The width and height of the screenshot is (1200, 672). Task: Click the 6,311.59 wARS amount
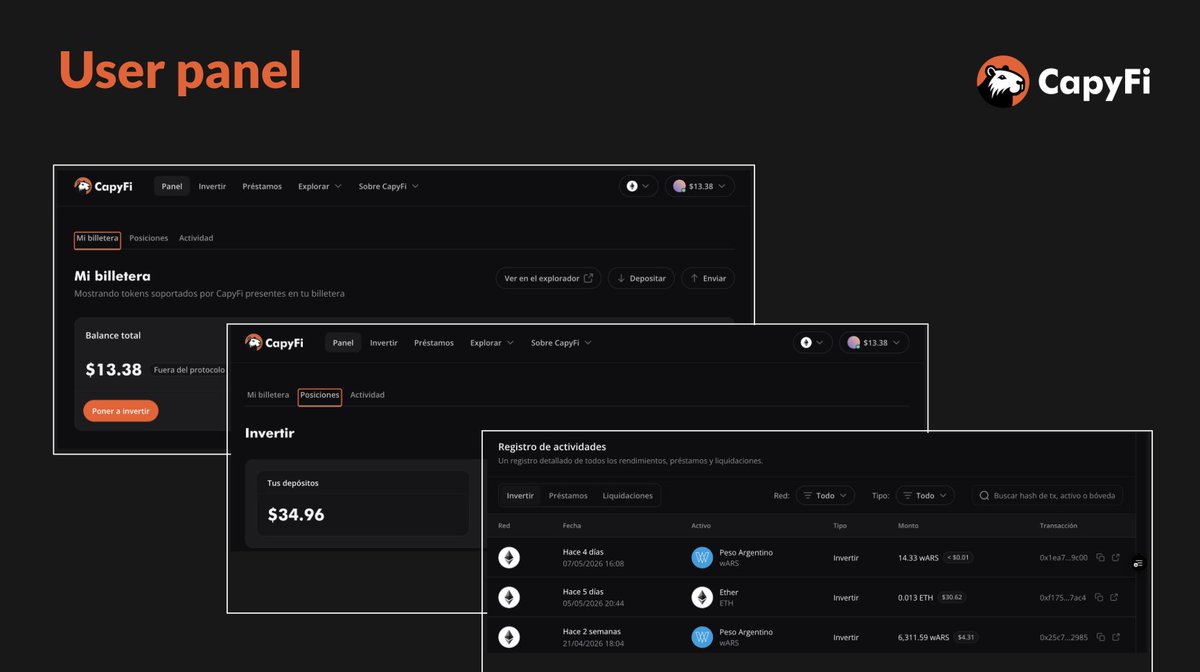tap(923, 637)
